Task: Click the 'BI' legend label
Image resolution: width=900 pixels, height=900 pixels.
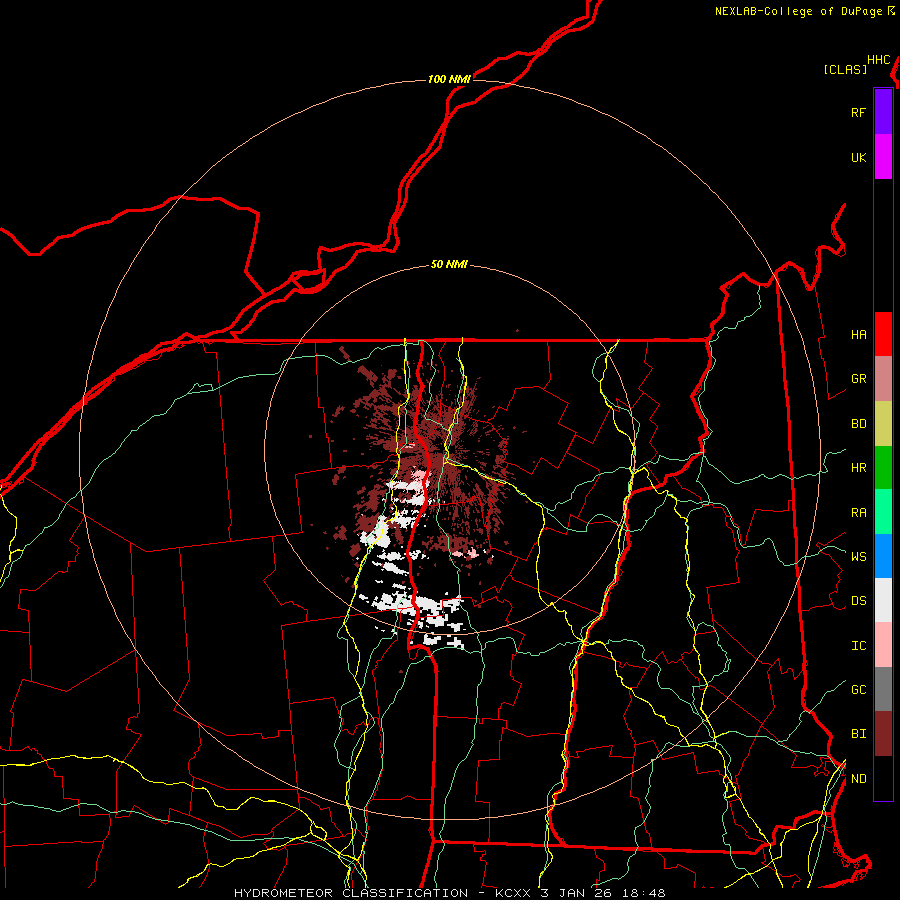Action: pos(858,734)
